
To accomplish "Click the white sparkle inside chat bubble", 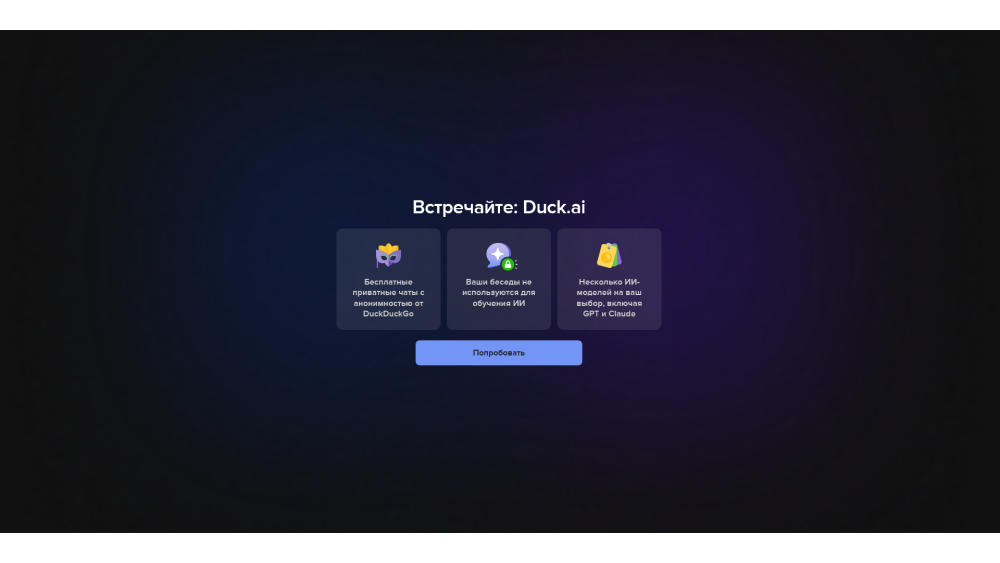I will click(x=497, y=254).
